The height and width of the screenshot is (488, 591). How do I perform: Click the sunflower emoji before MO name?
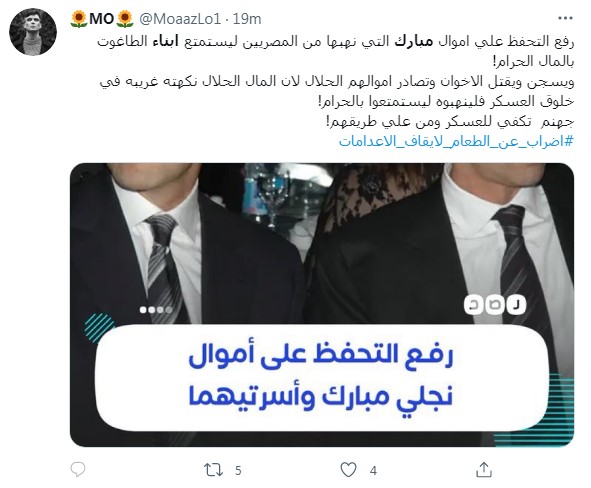[79, 19]
